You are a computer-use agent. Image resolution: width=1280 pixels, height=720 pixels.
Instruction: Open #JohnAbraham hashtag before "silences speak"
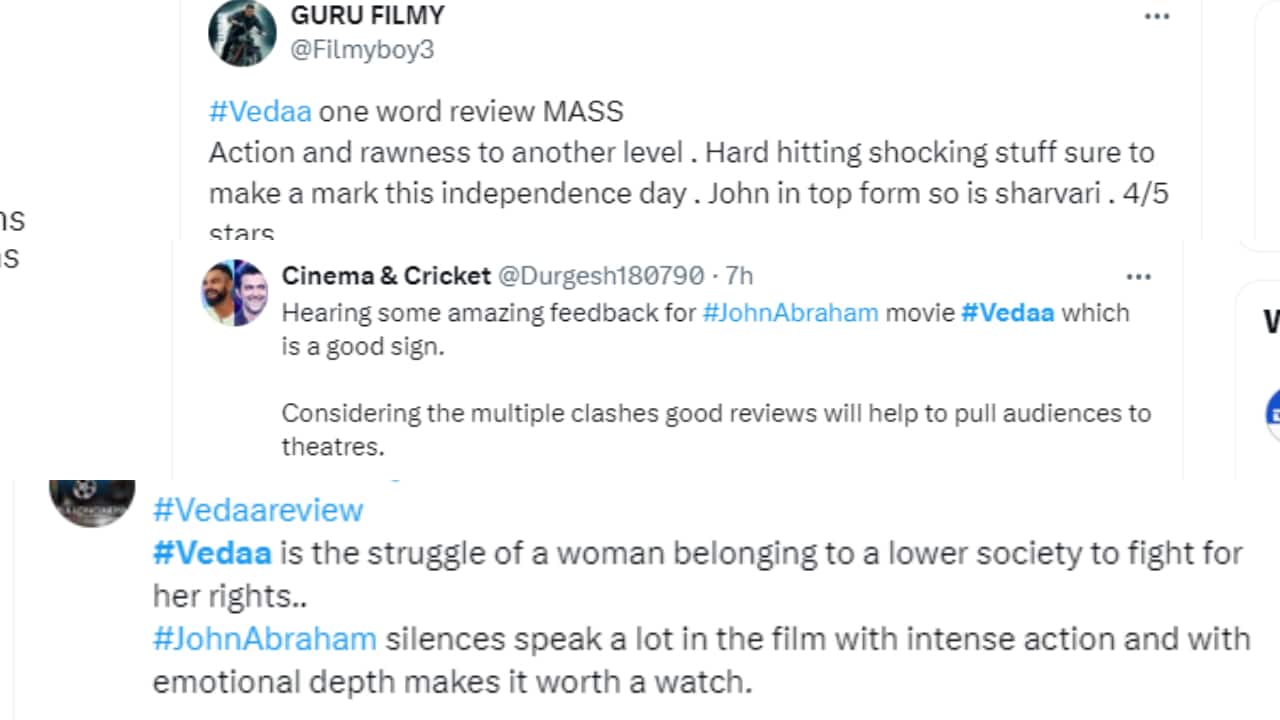tap(264, 638)
